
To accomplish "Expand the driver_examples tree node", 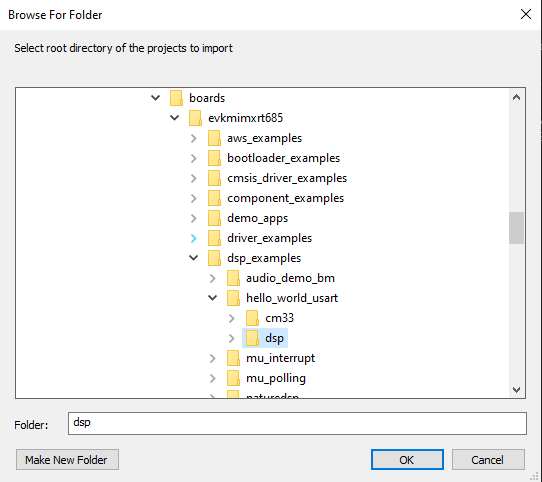I will (x=194, y=238).
